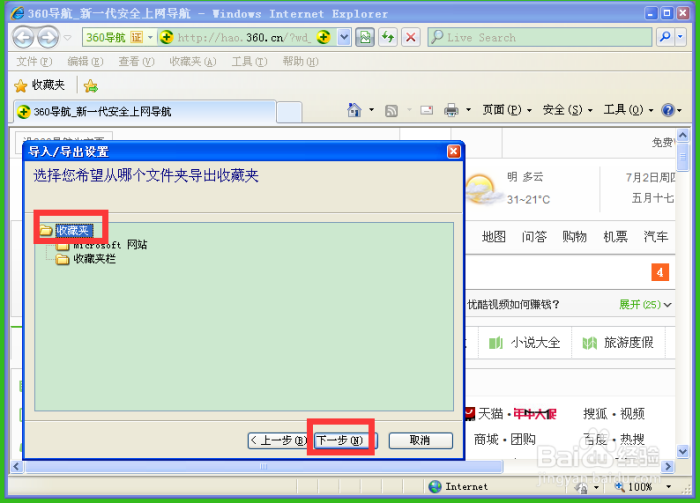
Task: Click the 商城 link
Action: tap(486, 439)
